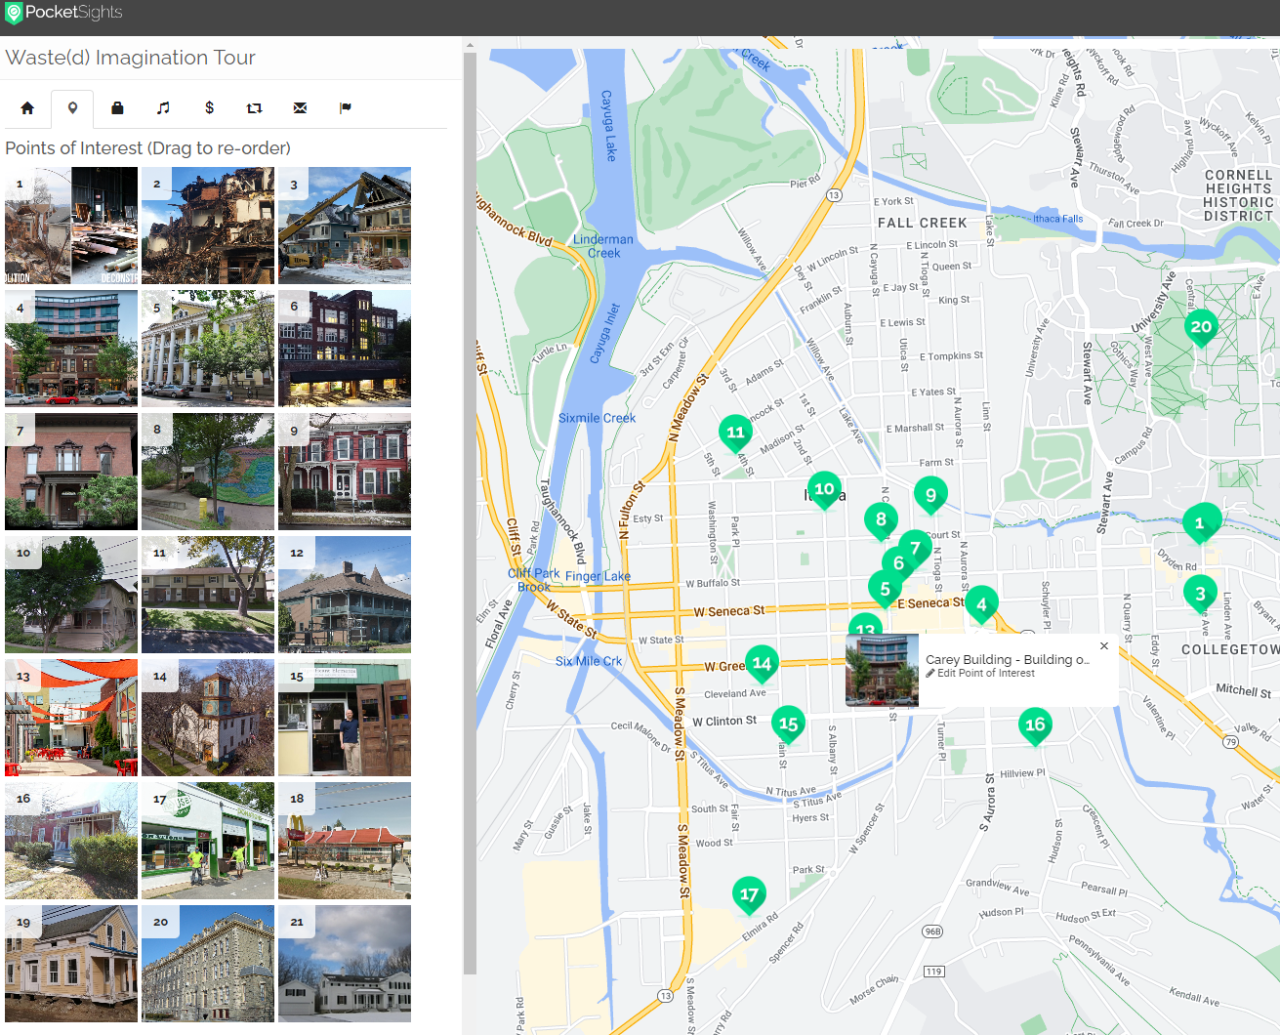Image resolution: width=1280 pixels, height=1035 pixels.
Task: Open point of interest thumbnail 9
Action: pyautogui.click(x=344, y=472)
